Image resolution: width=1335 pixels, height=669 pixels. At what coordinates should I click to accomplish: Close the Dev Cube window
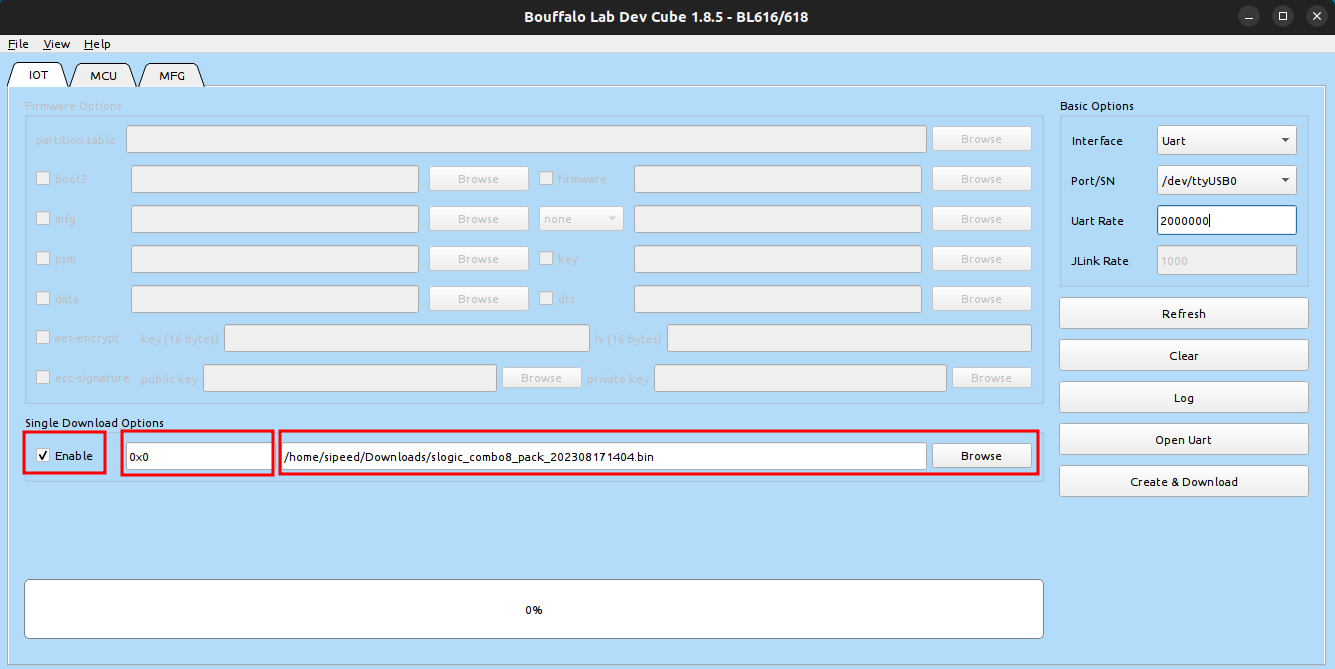(1315, 16)
